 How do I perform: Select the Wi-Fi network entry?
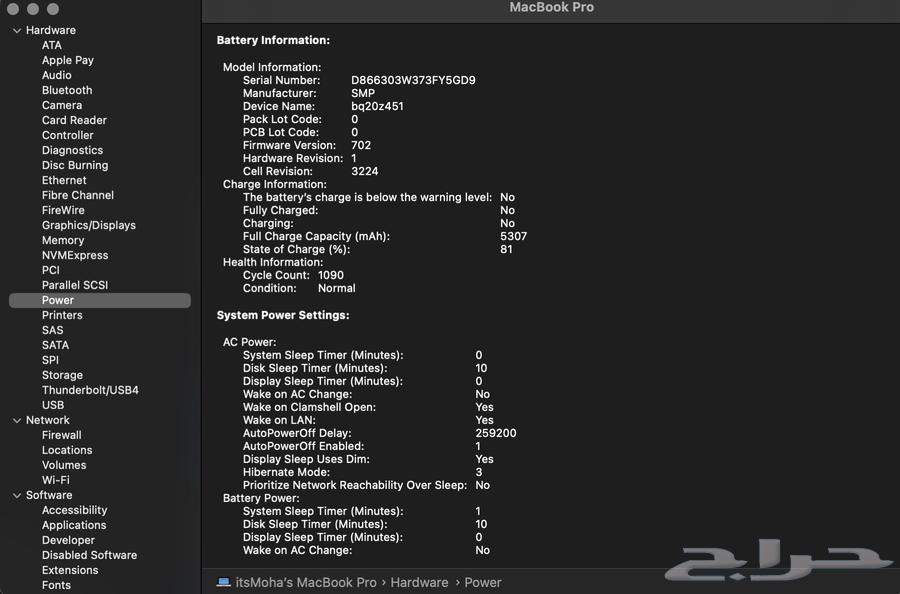[55, 480]
